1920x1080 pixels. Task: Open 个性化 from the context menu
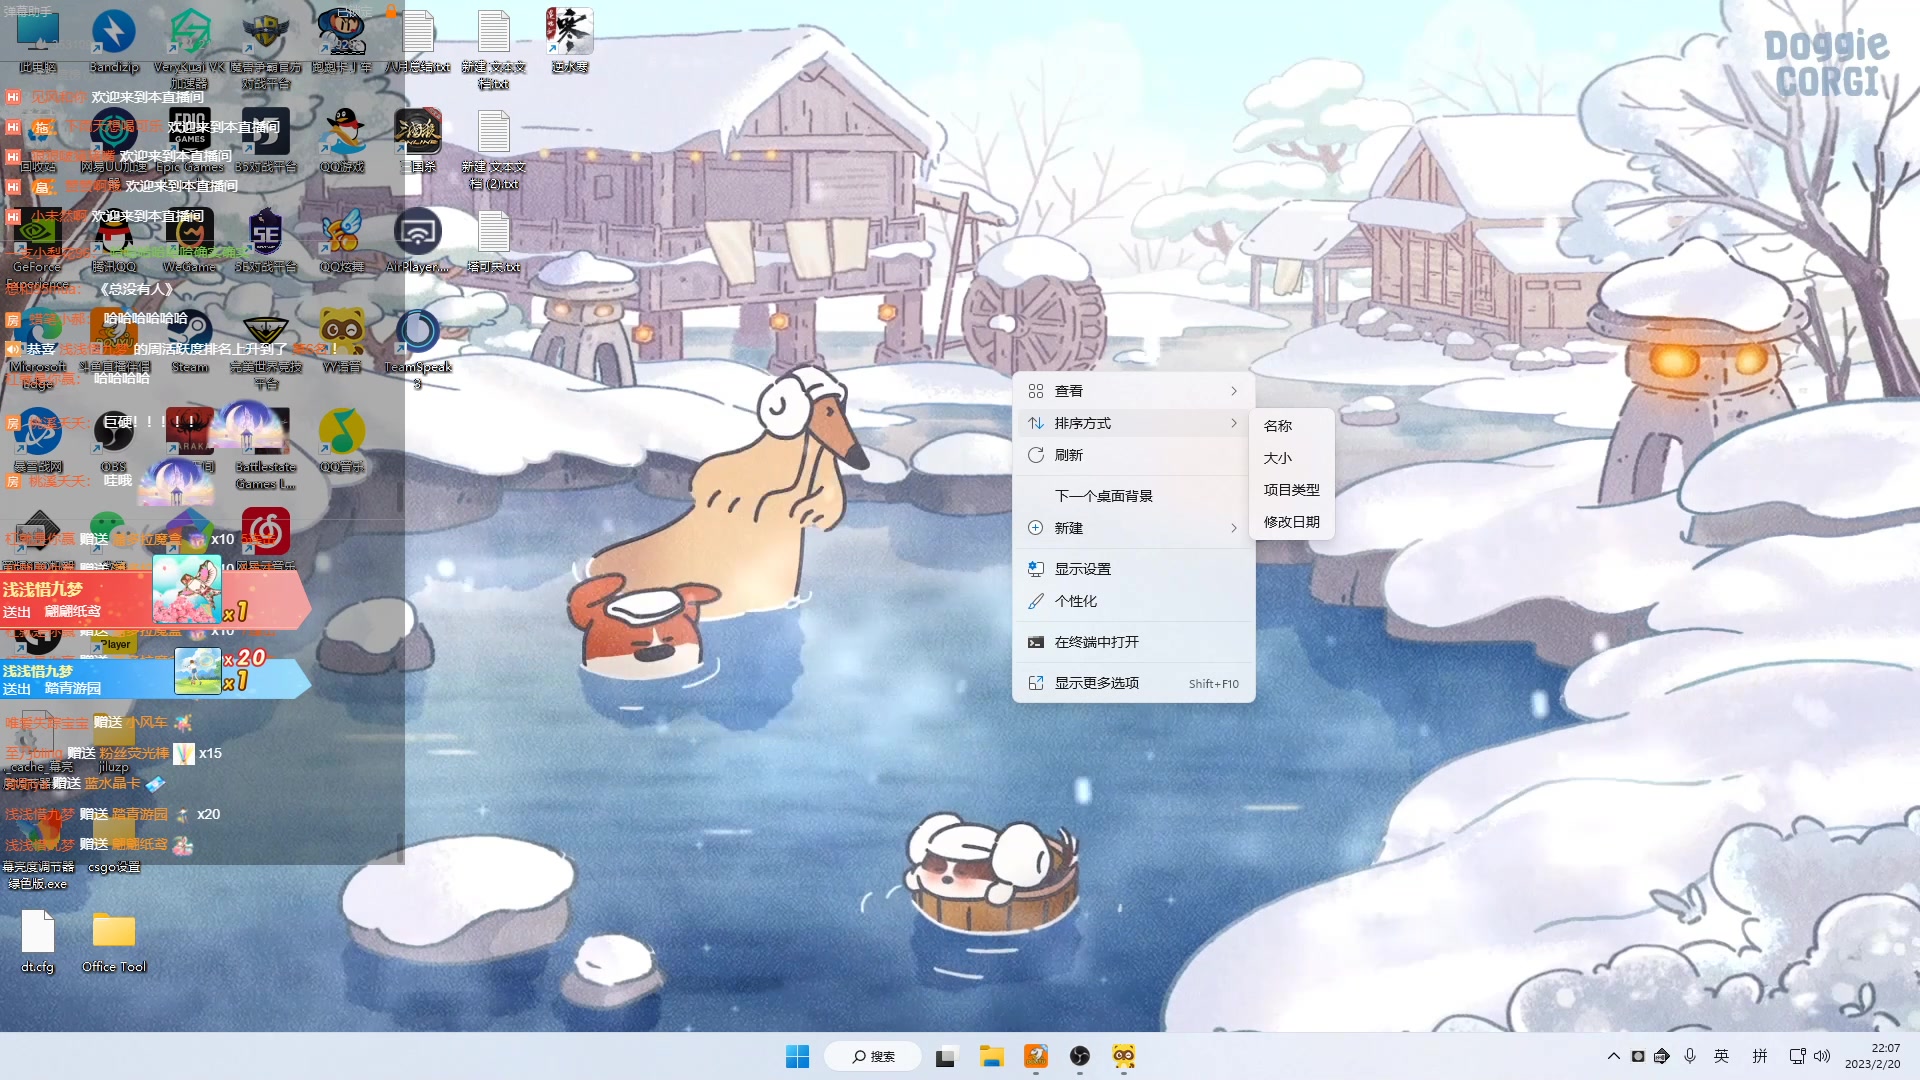1133,601
